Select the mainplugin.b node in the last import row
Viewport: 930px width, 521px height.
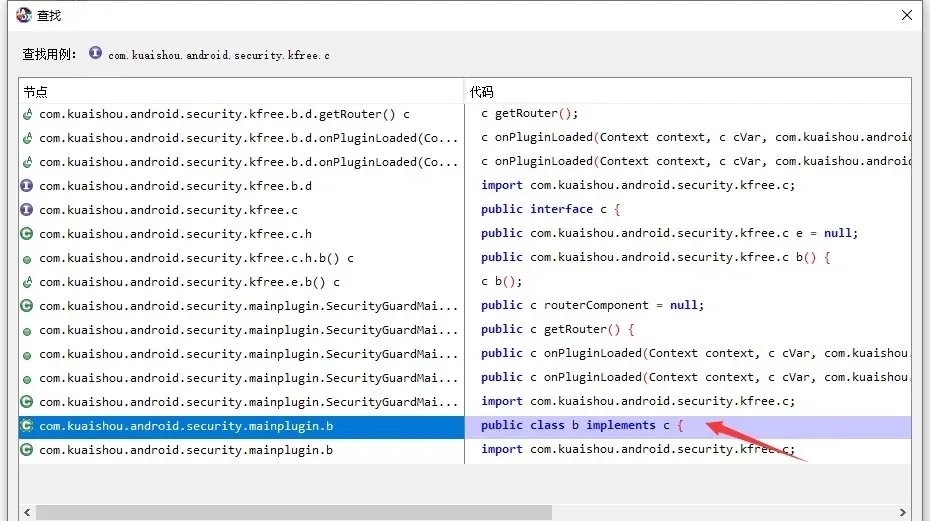pos(186,450)
